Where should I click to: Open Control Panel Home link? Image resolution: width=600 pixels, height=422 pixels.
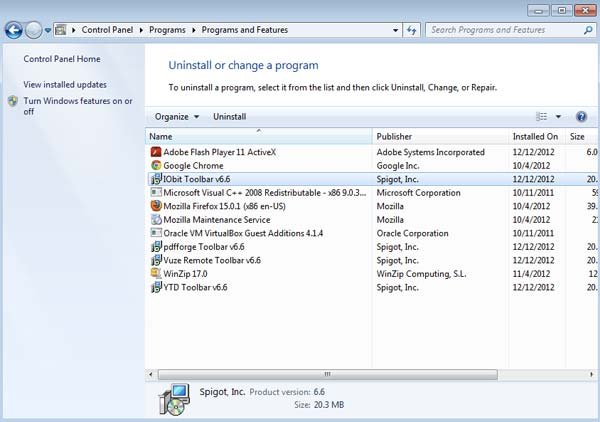pos(62,59)
